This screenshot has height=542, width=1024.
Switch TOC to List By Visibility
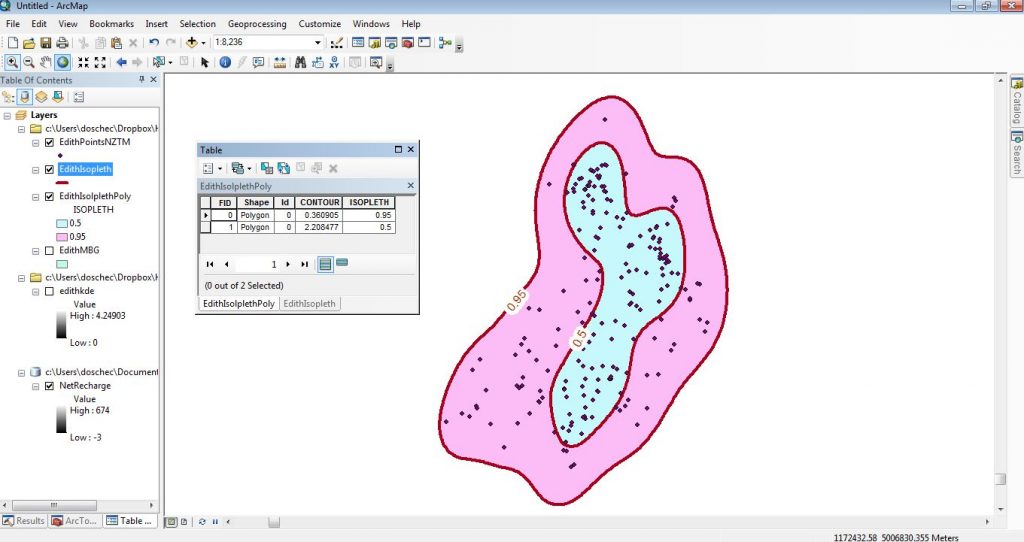click(41, 97)
